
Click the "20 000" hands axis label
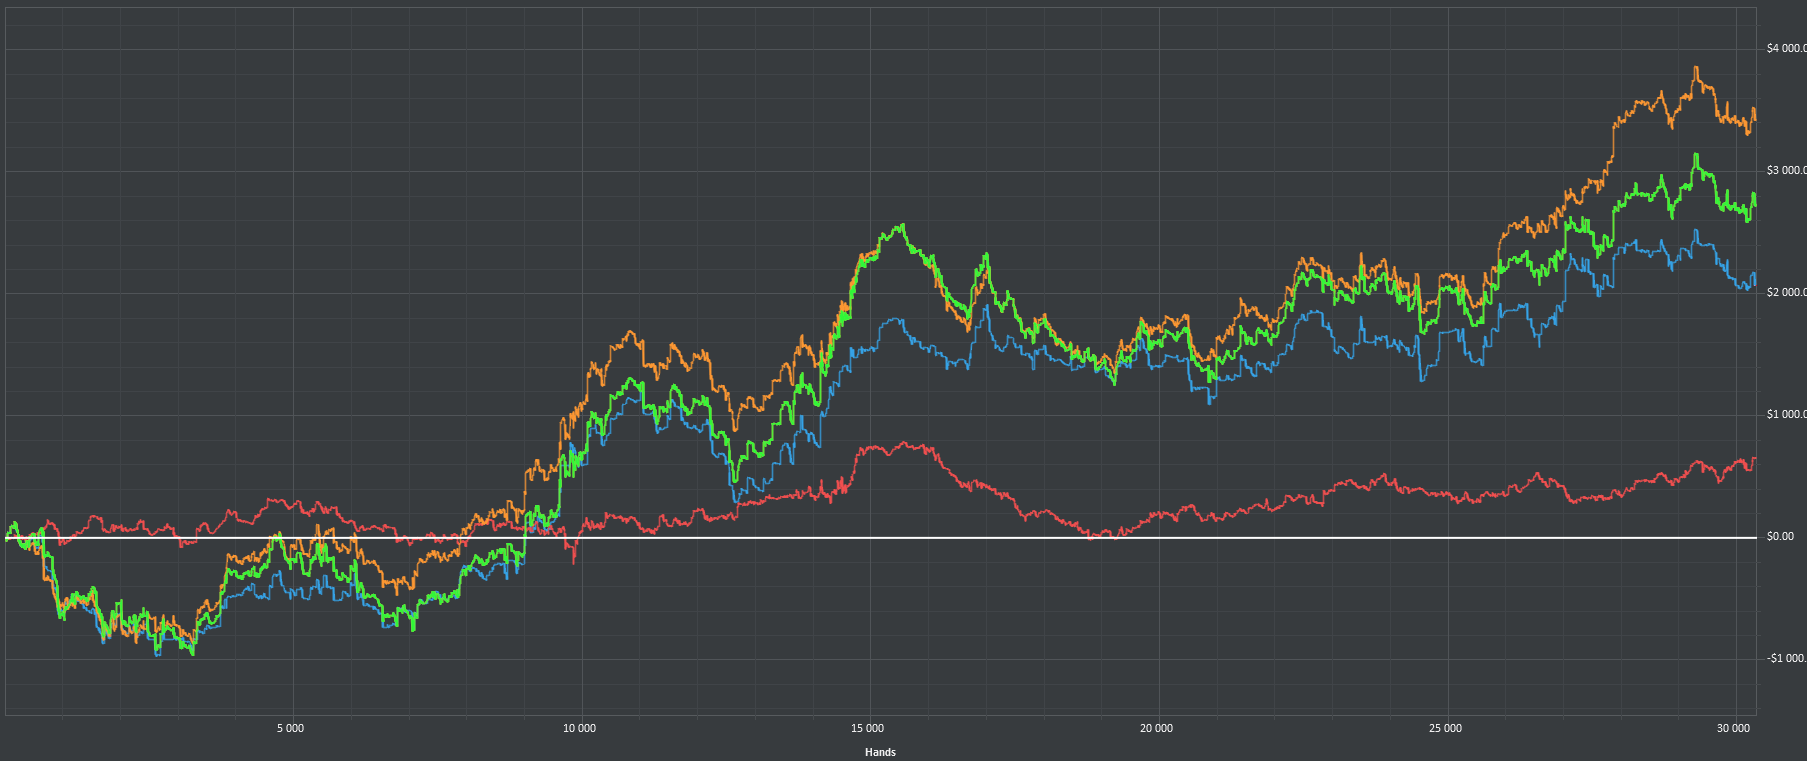[x=1157, y=728]
